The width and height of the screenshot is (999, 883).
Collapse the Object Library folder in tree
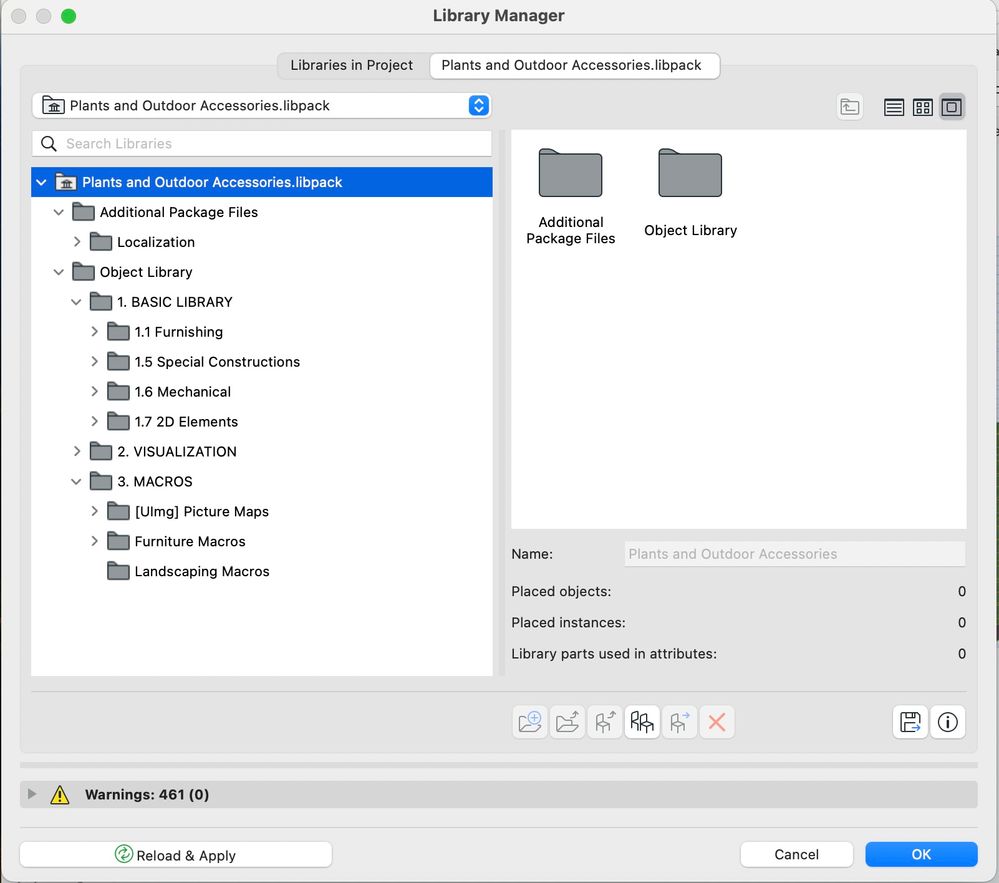pos(59,272)
